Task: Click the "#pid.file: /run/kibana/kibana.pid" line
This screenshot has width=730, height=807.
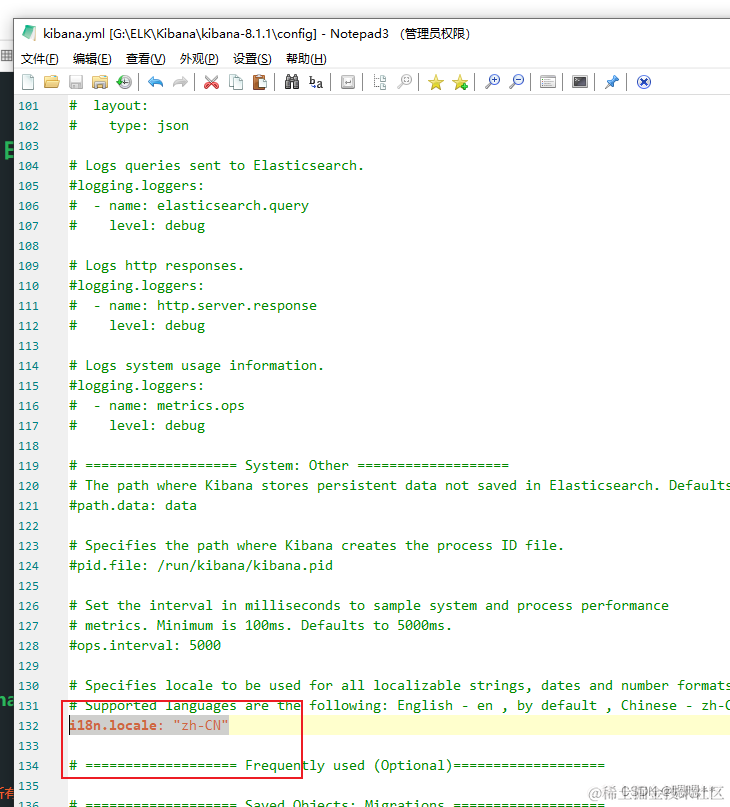Action: (201, 566)
